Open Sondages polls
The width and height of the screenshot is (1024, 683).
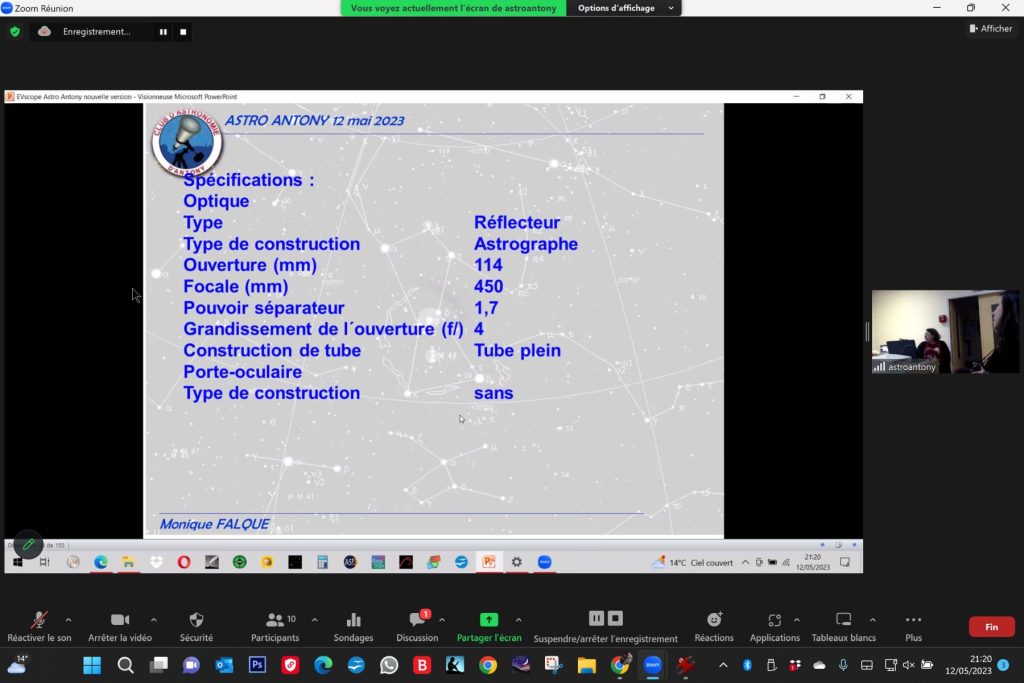353,626
